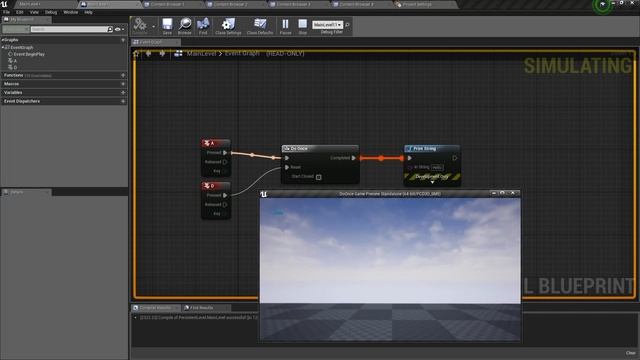Click the Do Once node header
Image resolution: width=640 pixels, height=360 pixels.
320,149
